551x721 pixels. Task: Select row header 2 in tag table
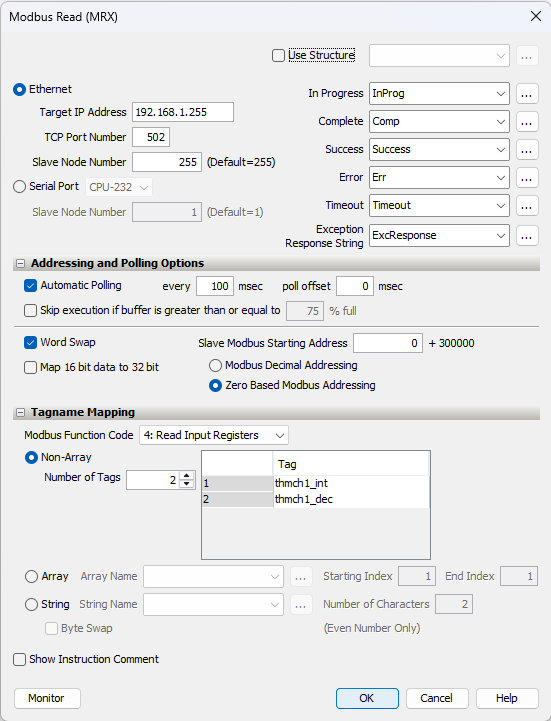(x=237, y=499)
